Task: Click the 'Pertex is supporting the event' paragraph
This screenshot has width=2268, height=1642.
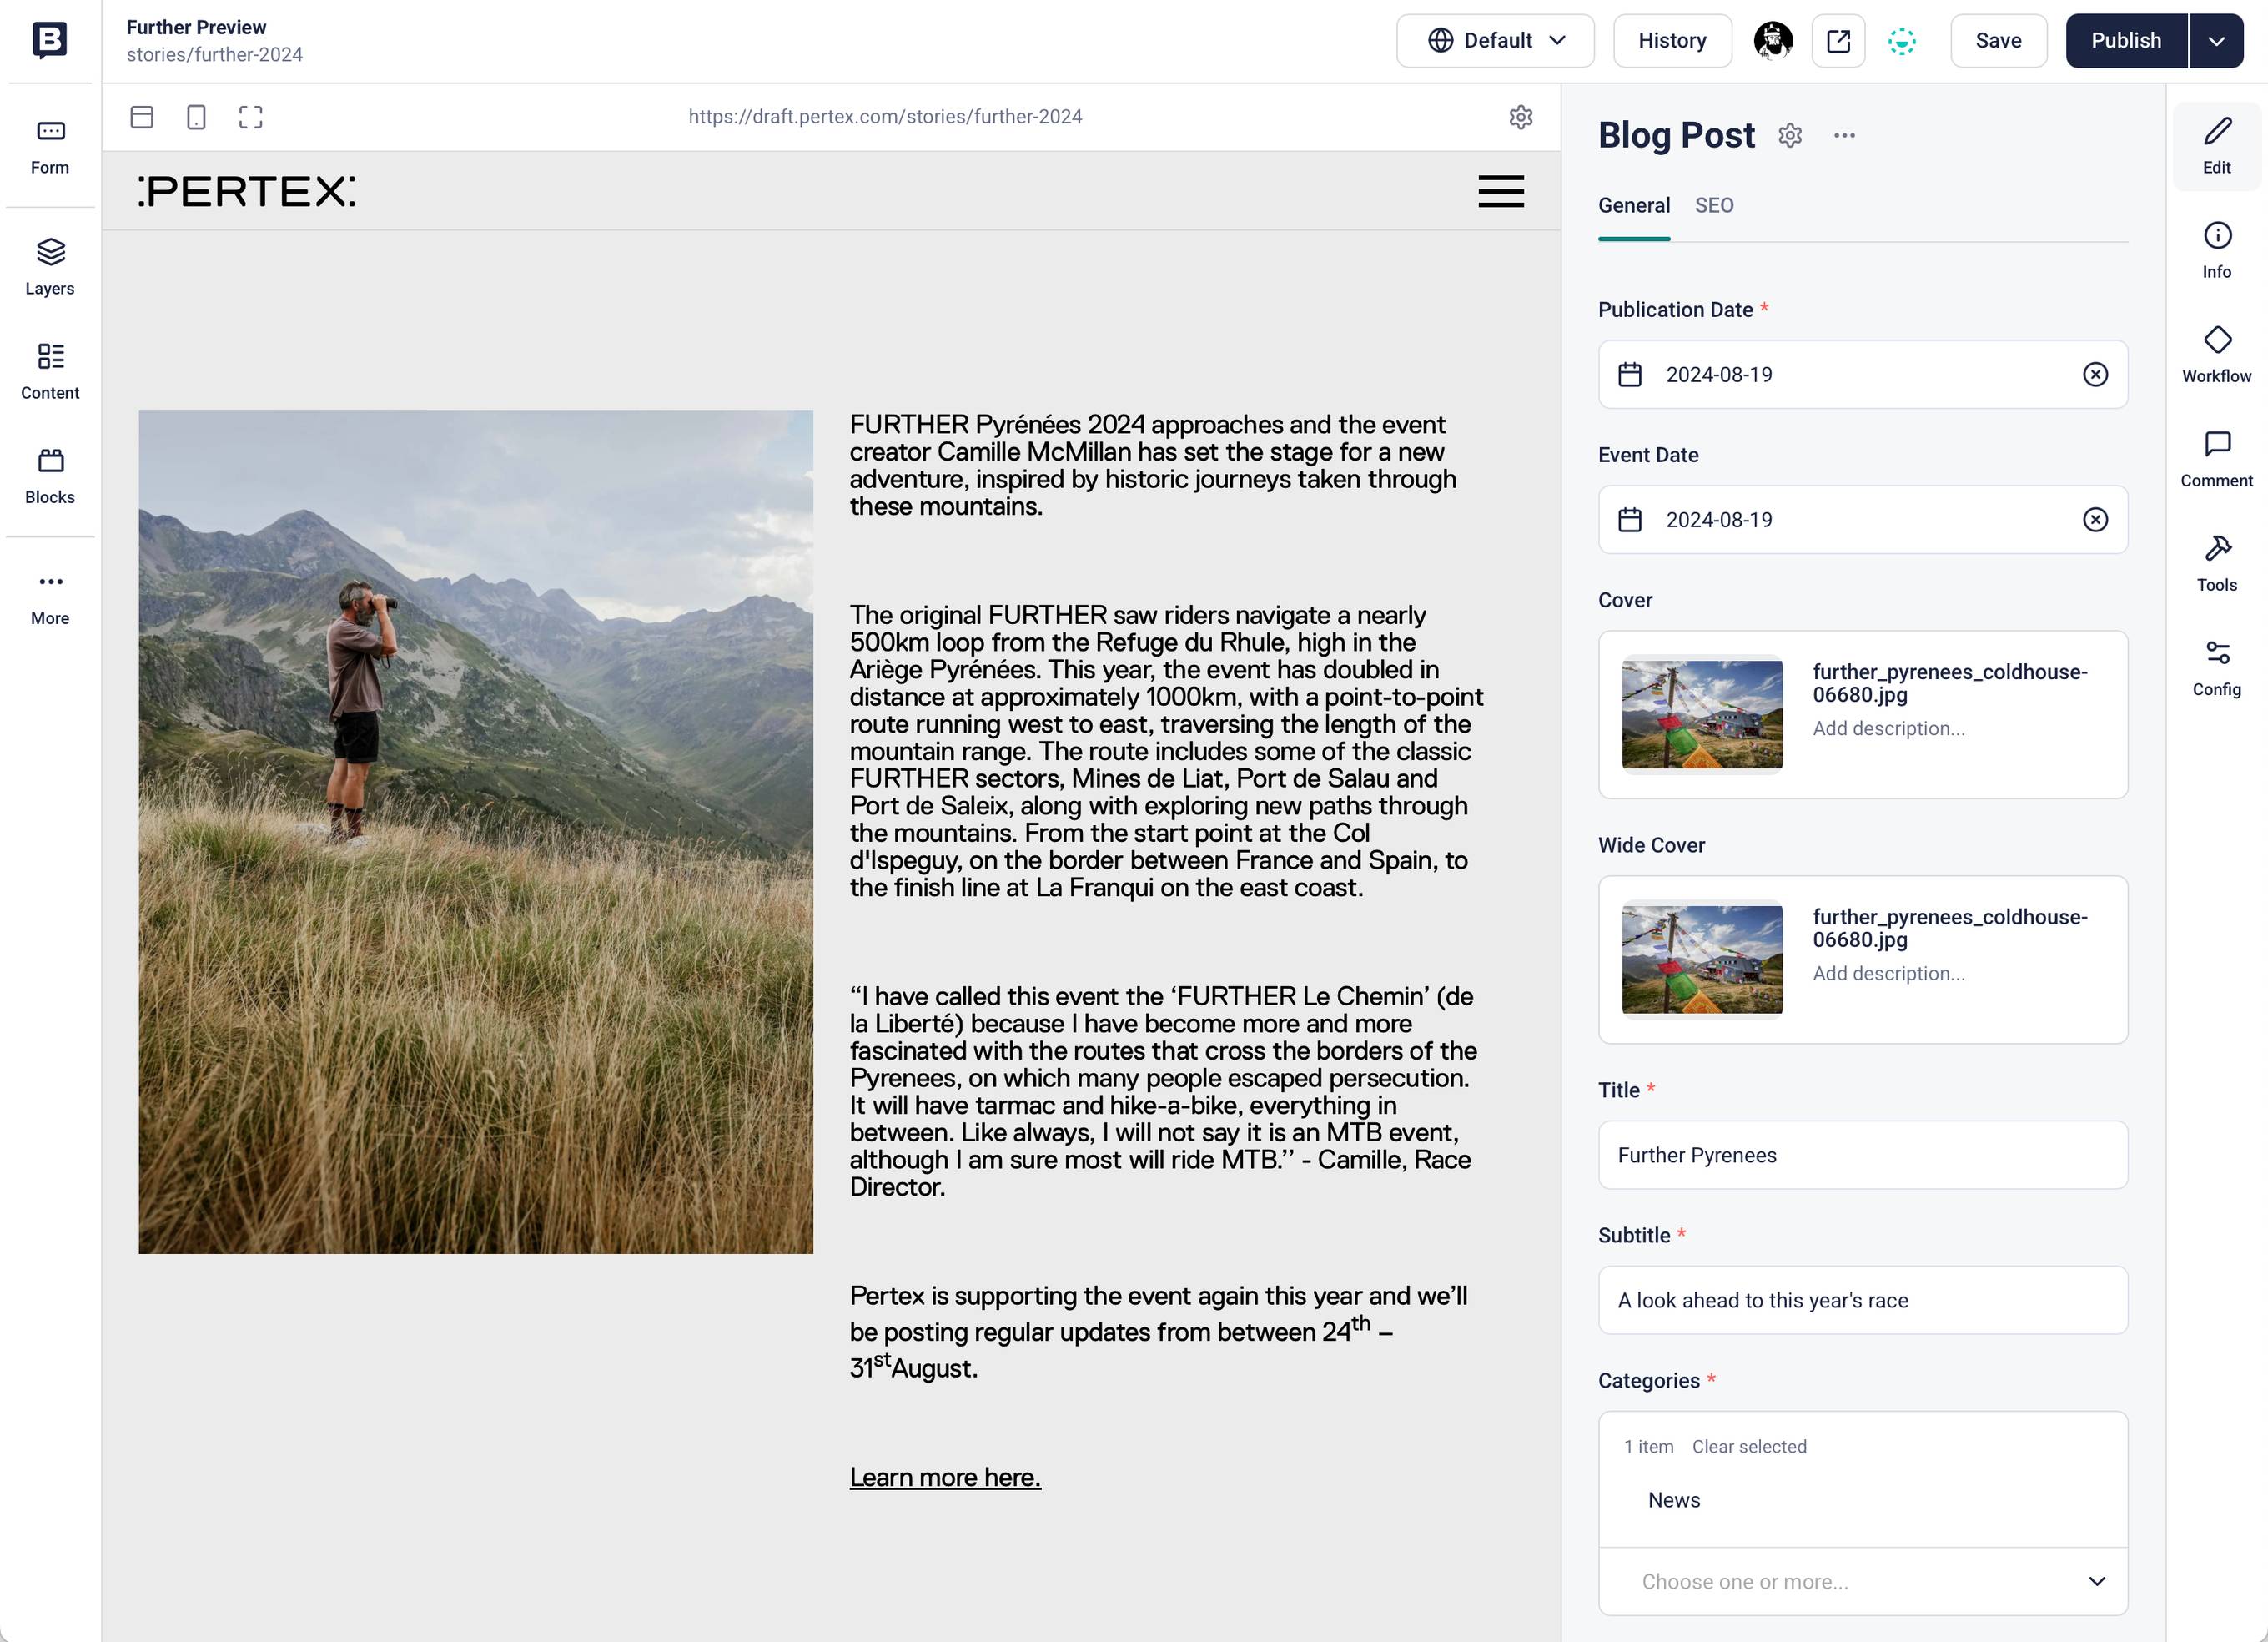Action: (1158, 1331)
